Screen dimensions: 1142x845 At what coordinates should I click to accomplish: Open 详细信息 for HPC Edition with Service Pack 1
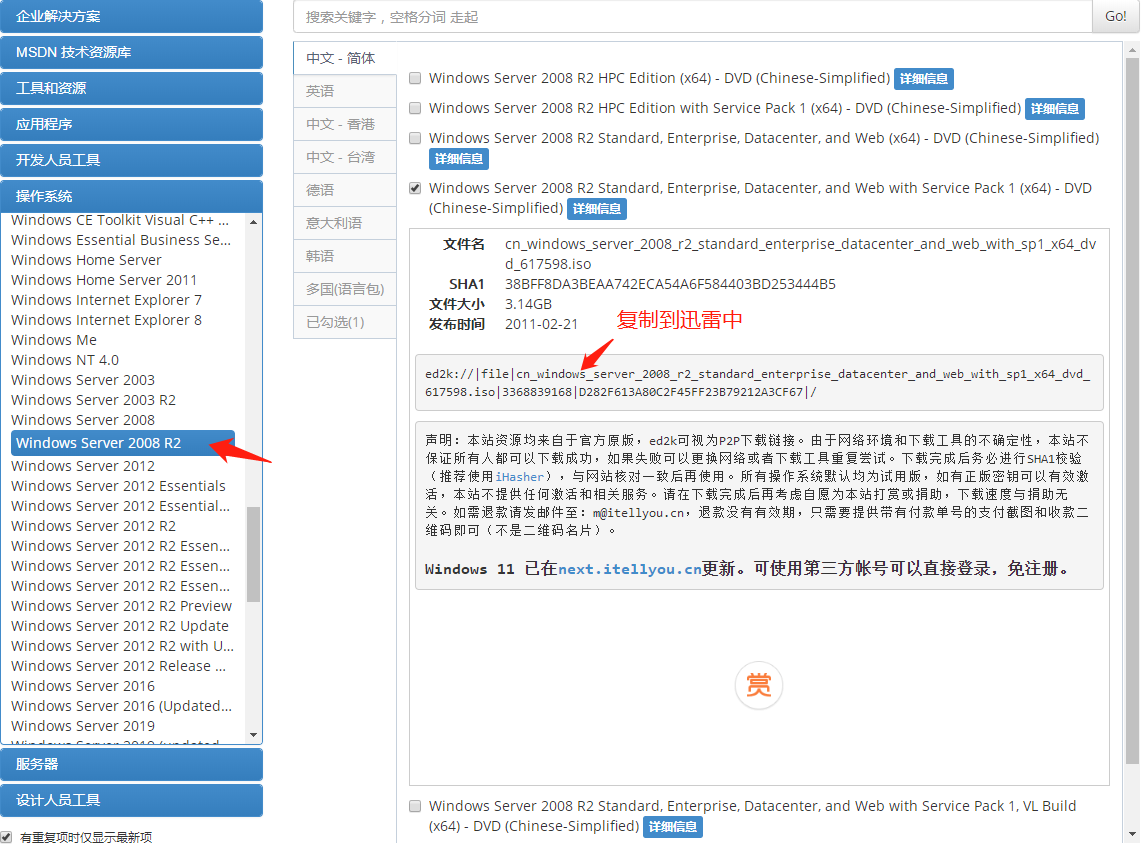tap(1055, 109)
